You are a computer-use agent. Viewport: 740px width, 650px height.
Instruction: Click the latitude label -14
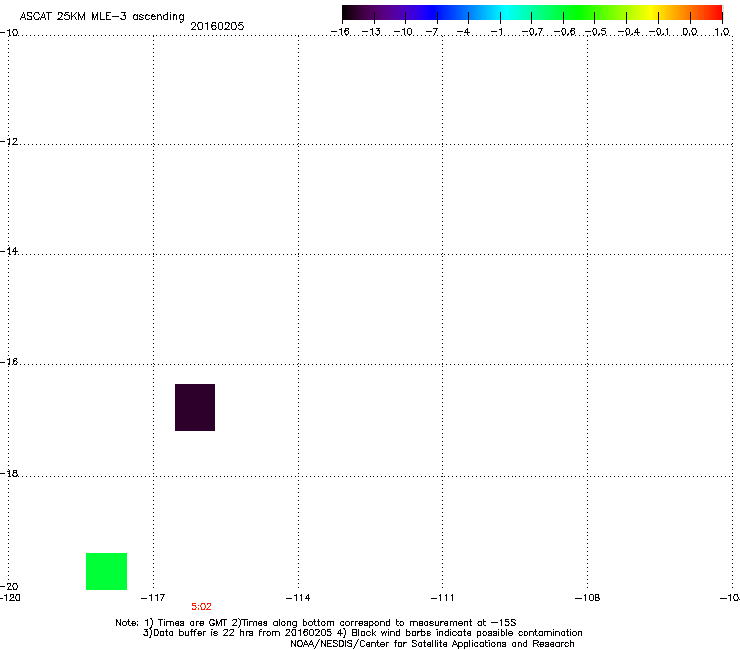pos(9,251)
